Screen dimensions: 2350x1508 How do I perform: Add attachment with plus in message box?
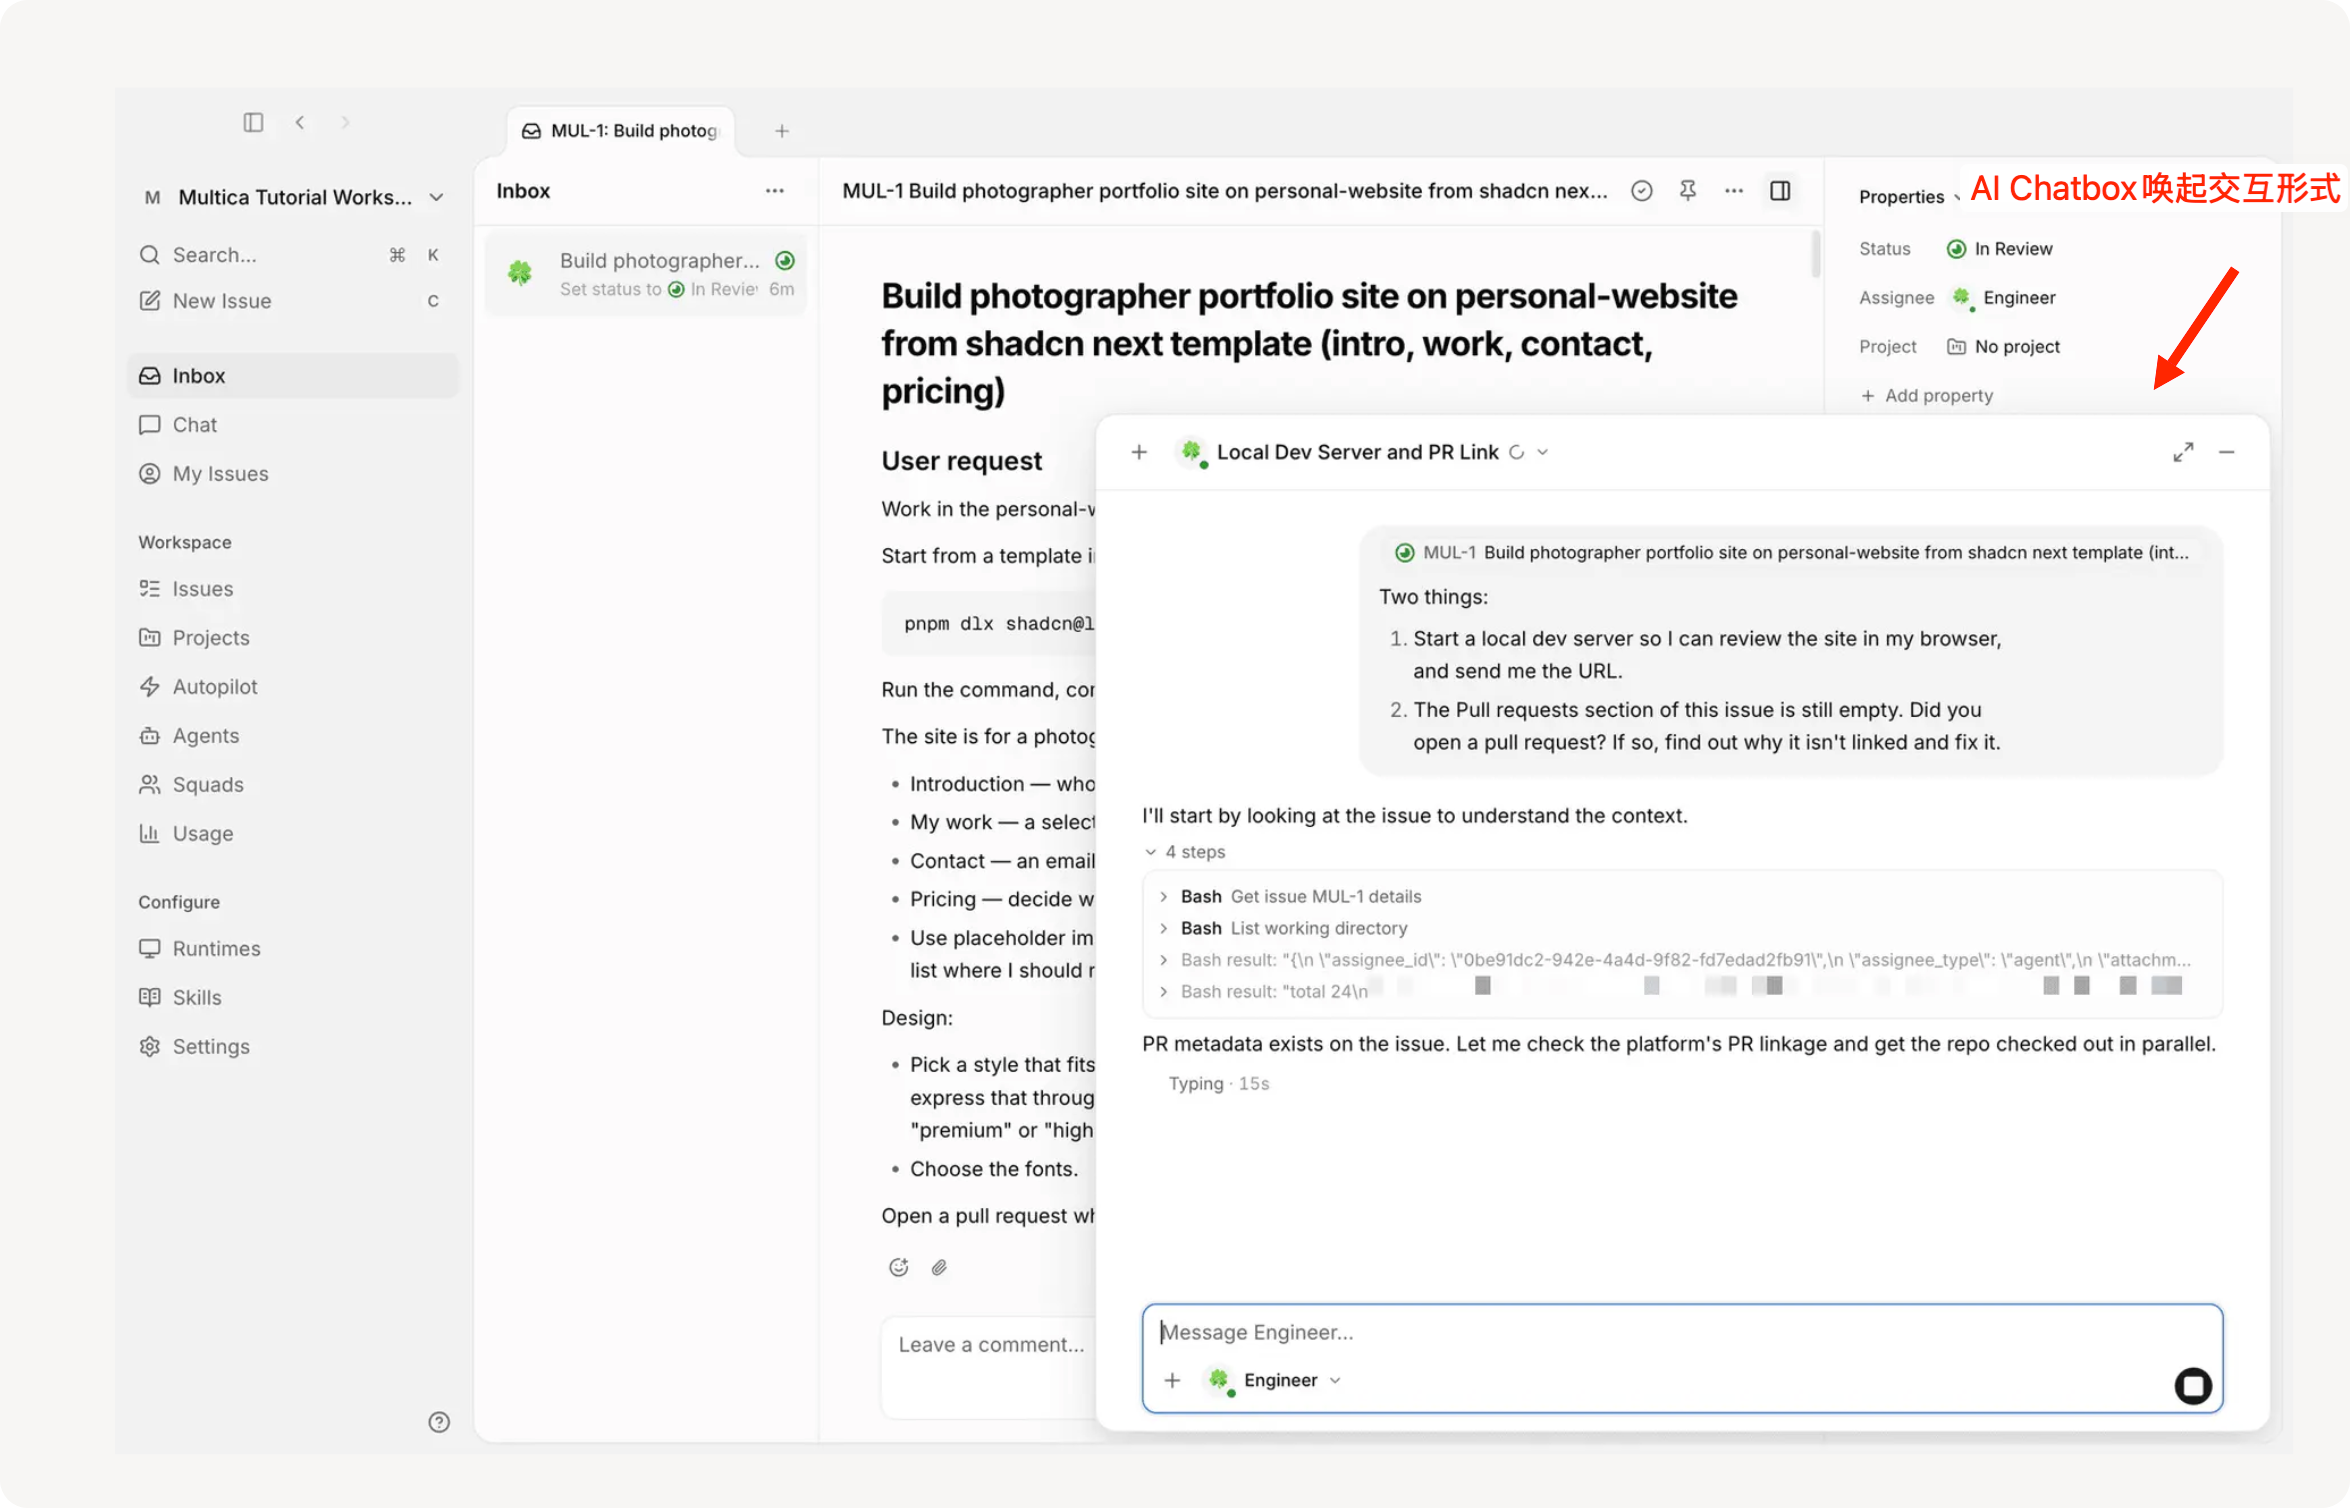click(1173, 1381)
